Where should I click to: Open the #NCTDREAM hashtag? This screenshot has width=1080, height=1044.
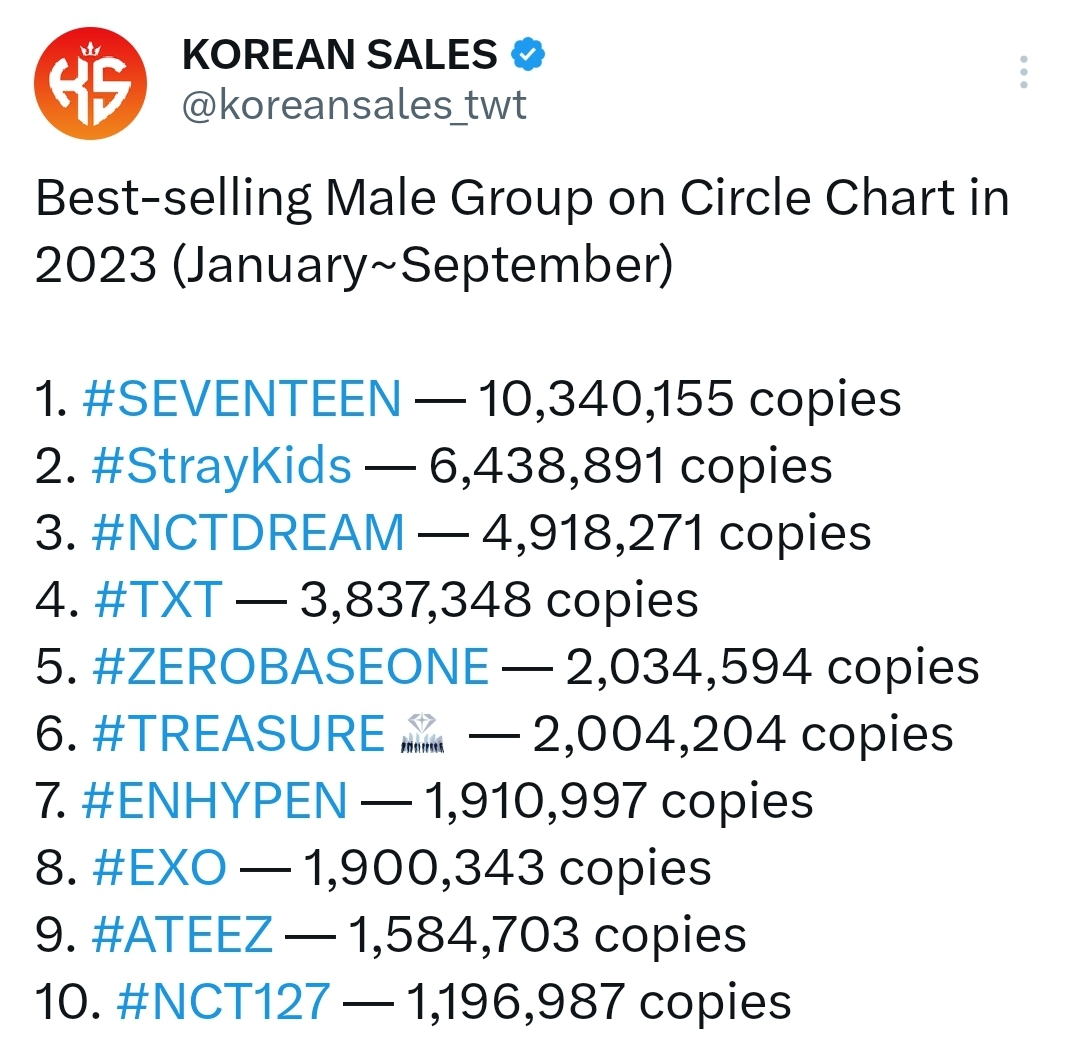[x=248, y=533]
